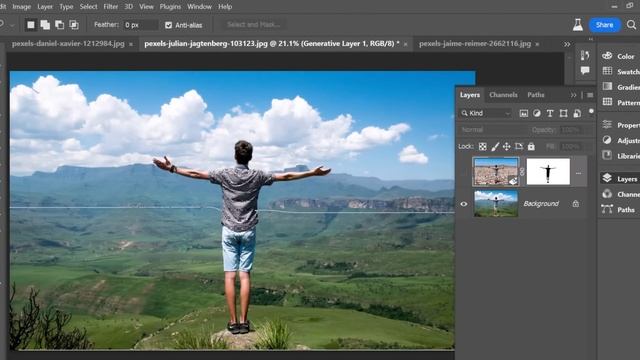Hide the Background layer eye
Screen dimensions: 640x360
click(x=464, y=204)
